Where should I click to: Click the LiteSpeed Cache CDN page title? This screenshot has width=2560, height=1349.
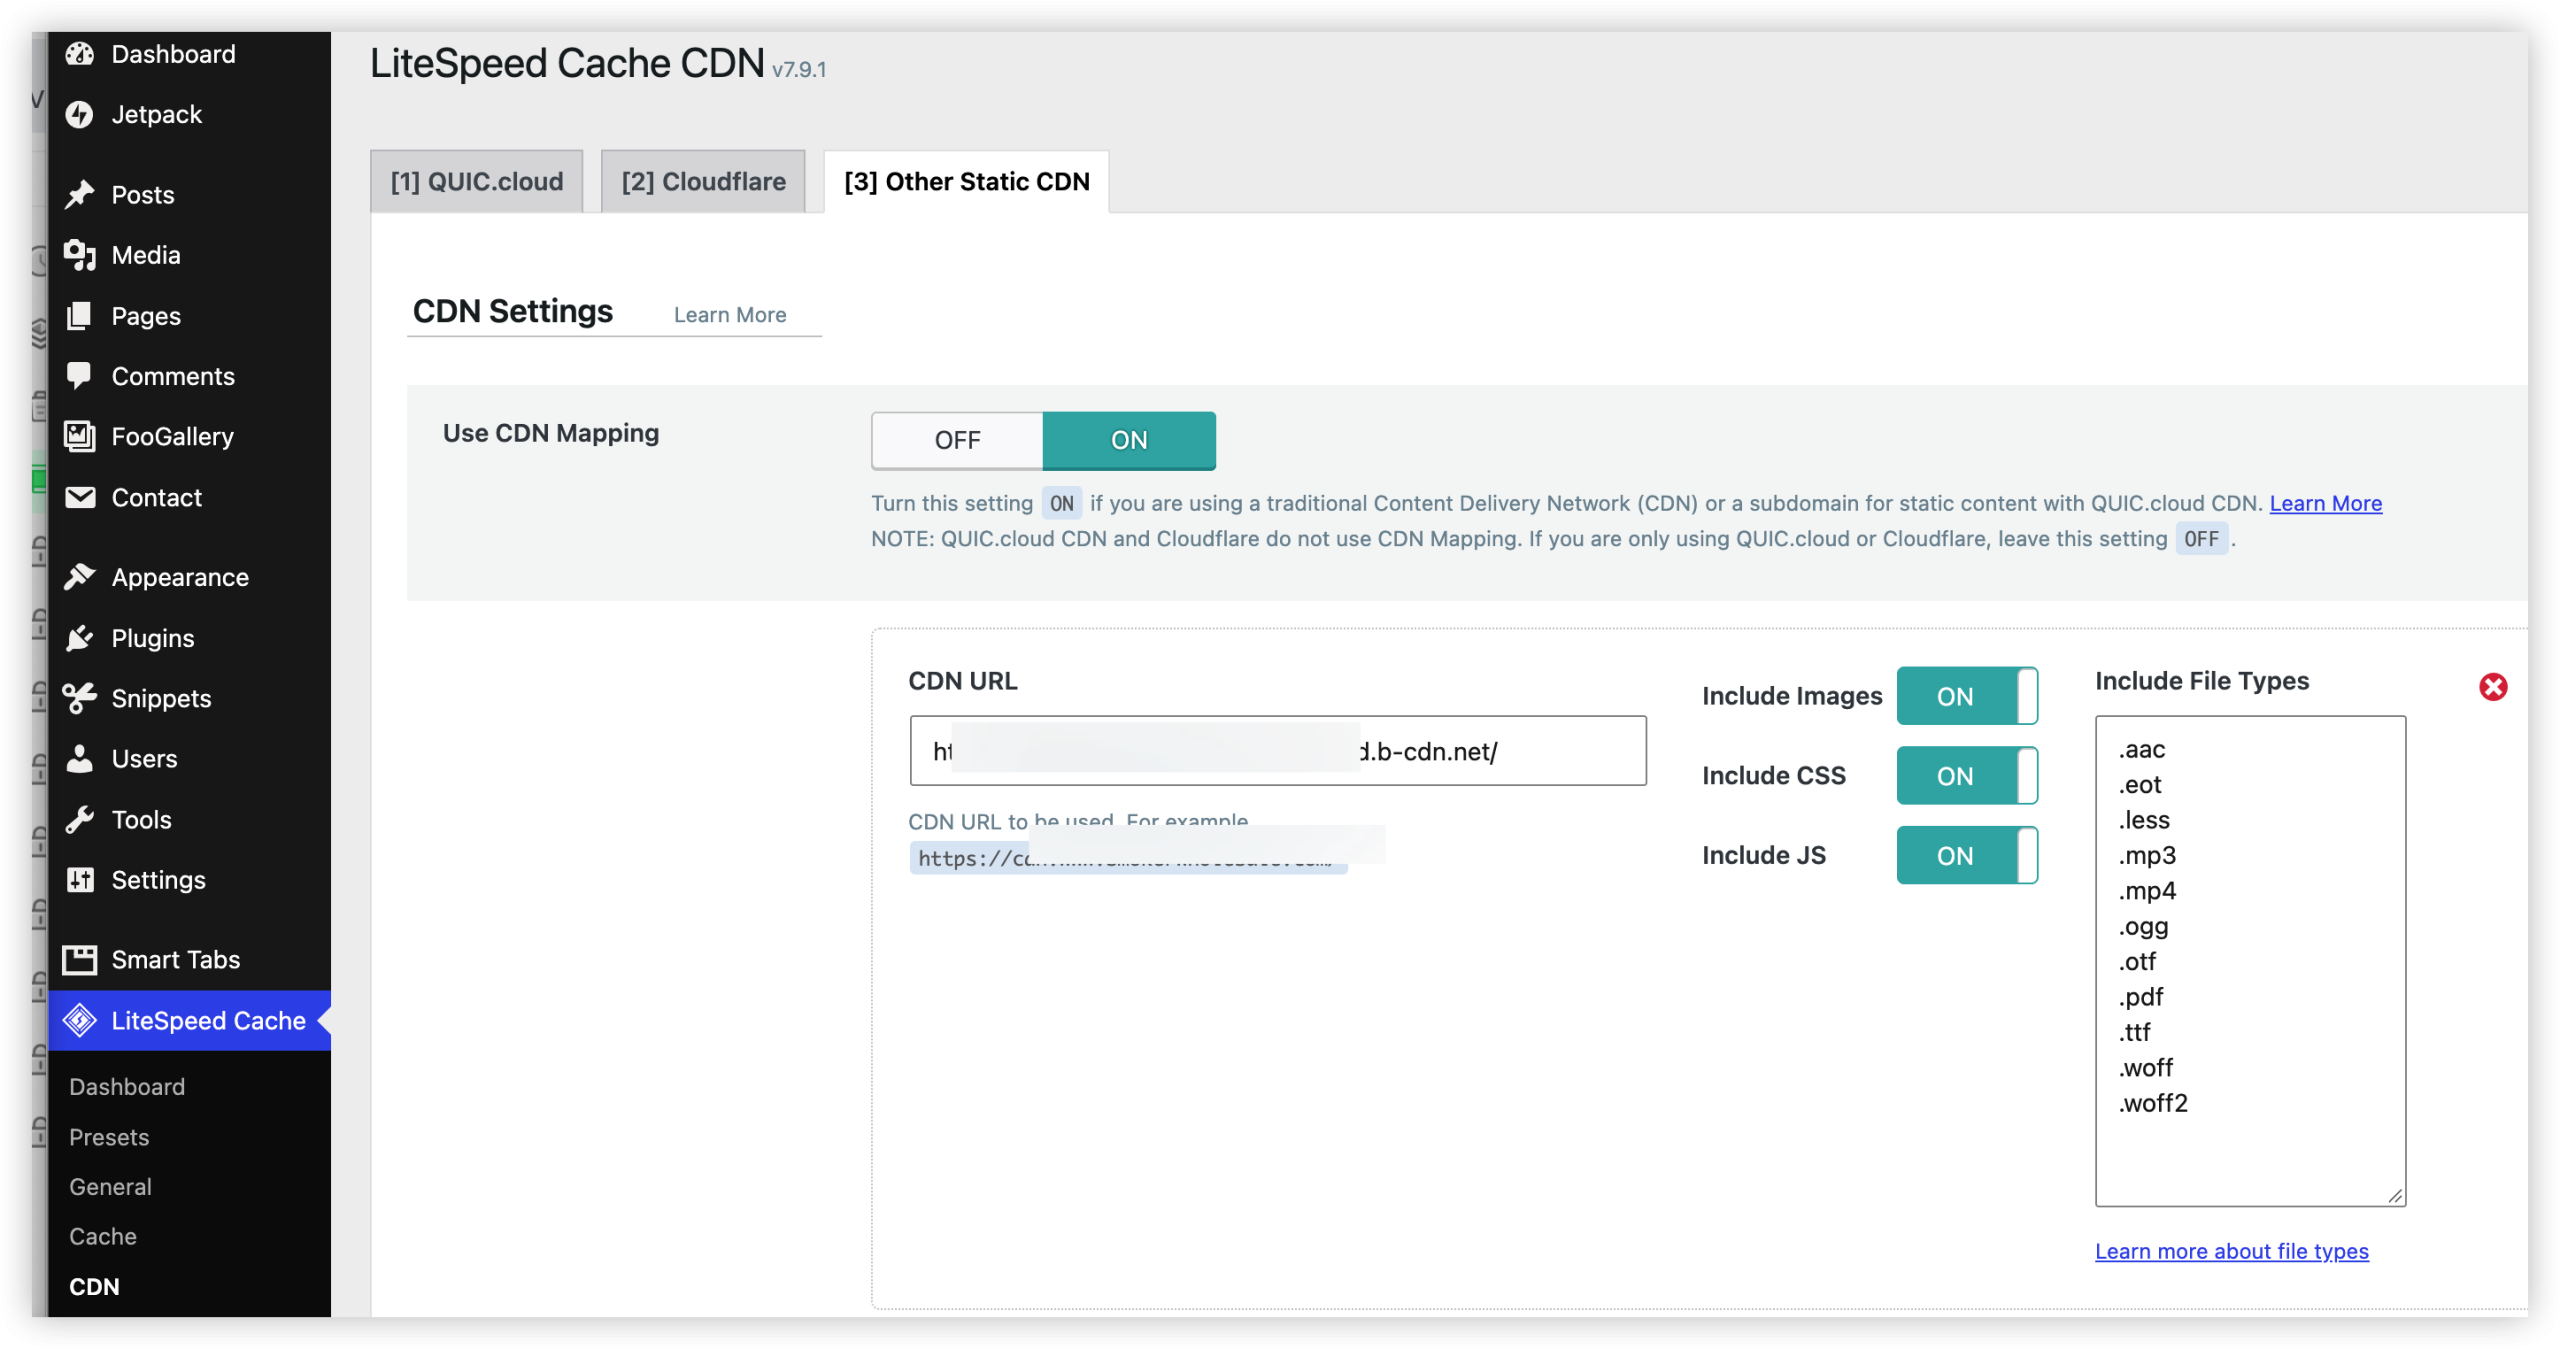click(x=567, y=63)
